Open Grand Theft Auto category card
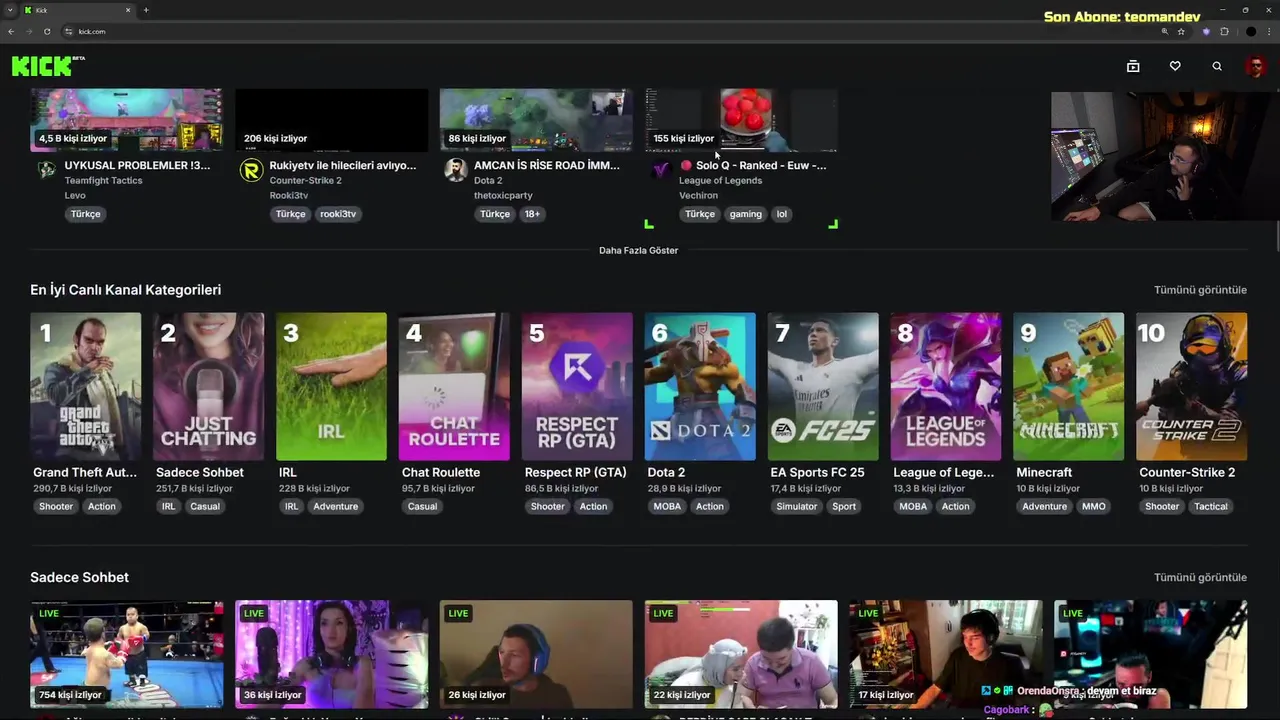Image resolution: width=1280 pixels, height=720 pixels. pos(85,387)
